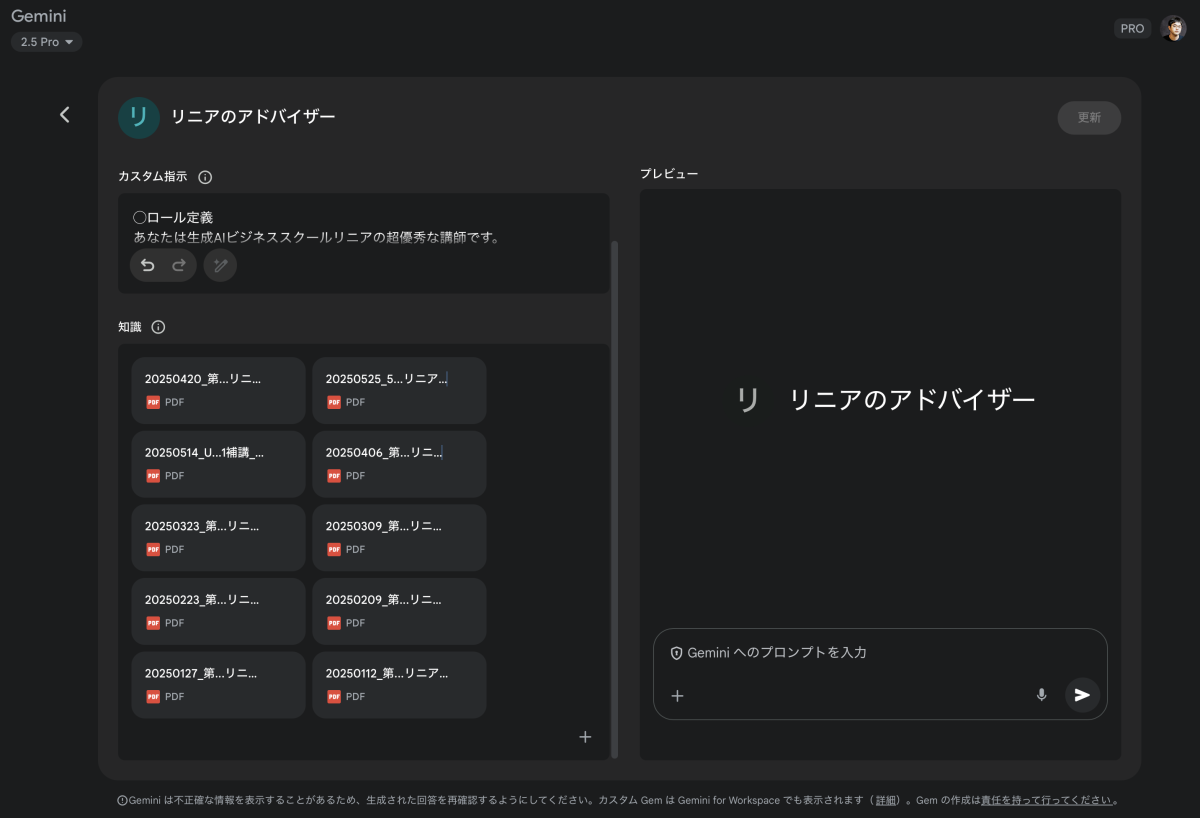Image resolution: width=1200 pixels, height=818 pixels.
Task: Click the left panel vertical scrollbar
Action: (x=614, y=500)
